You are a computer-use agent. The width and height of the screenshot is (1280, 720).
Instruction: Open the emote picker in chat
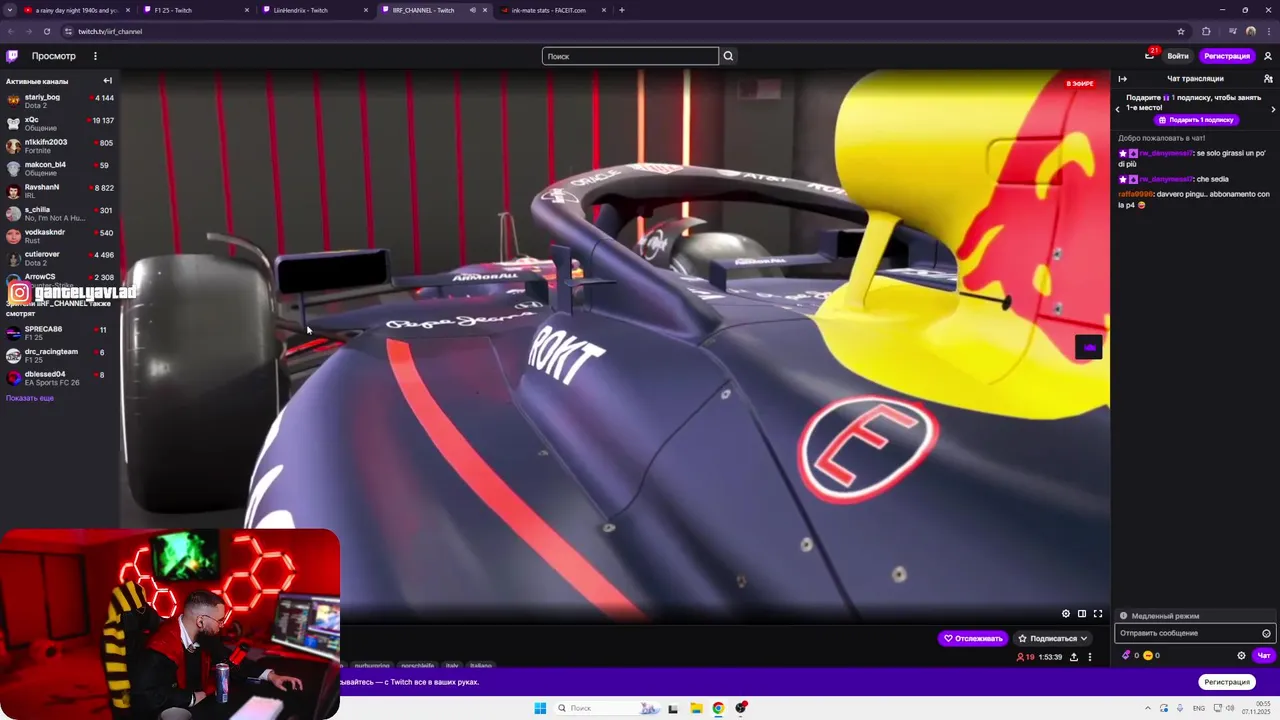click(1266, 633)
